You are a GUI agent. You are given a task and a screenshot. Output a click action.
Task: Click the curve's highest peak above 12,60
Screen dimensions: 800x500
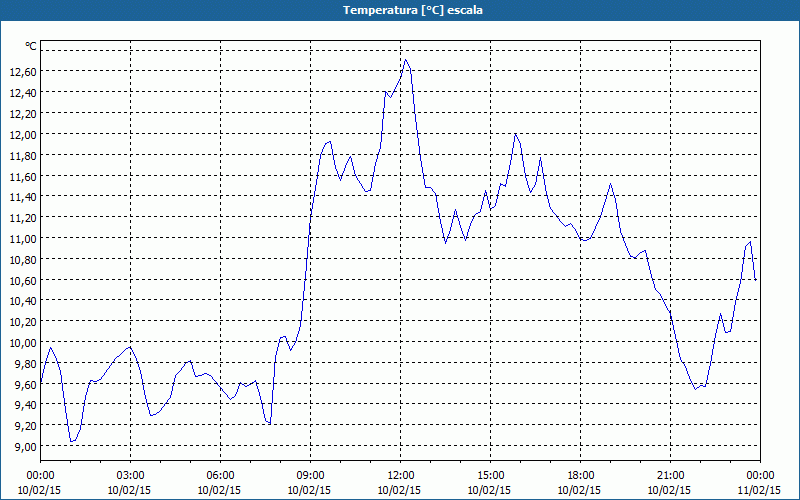click(406, 60)
